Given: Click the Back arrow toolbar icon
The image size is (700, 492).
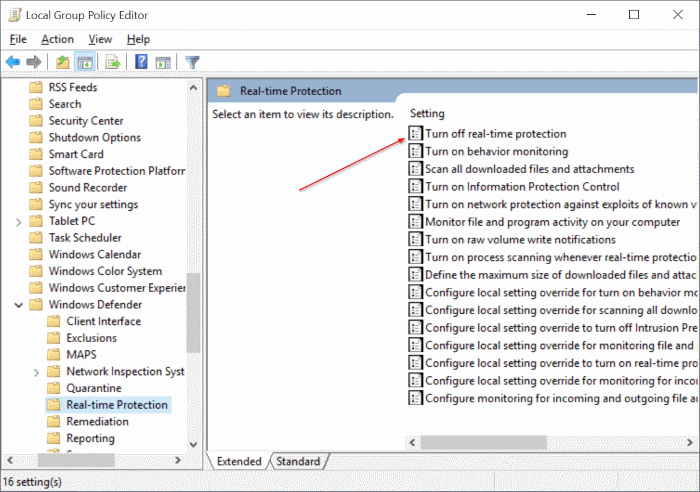Looking at the screenshot, I should click(x=13, y=62).
